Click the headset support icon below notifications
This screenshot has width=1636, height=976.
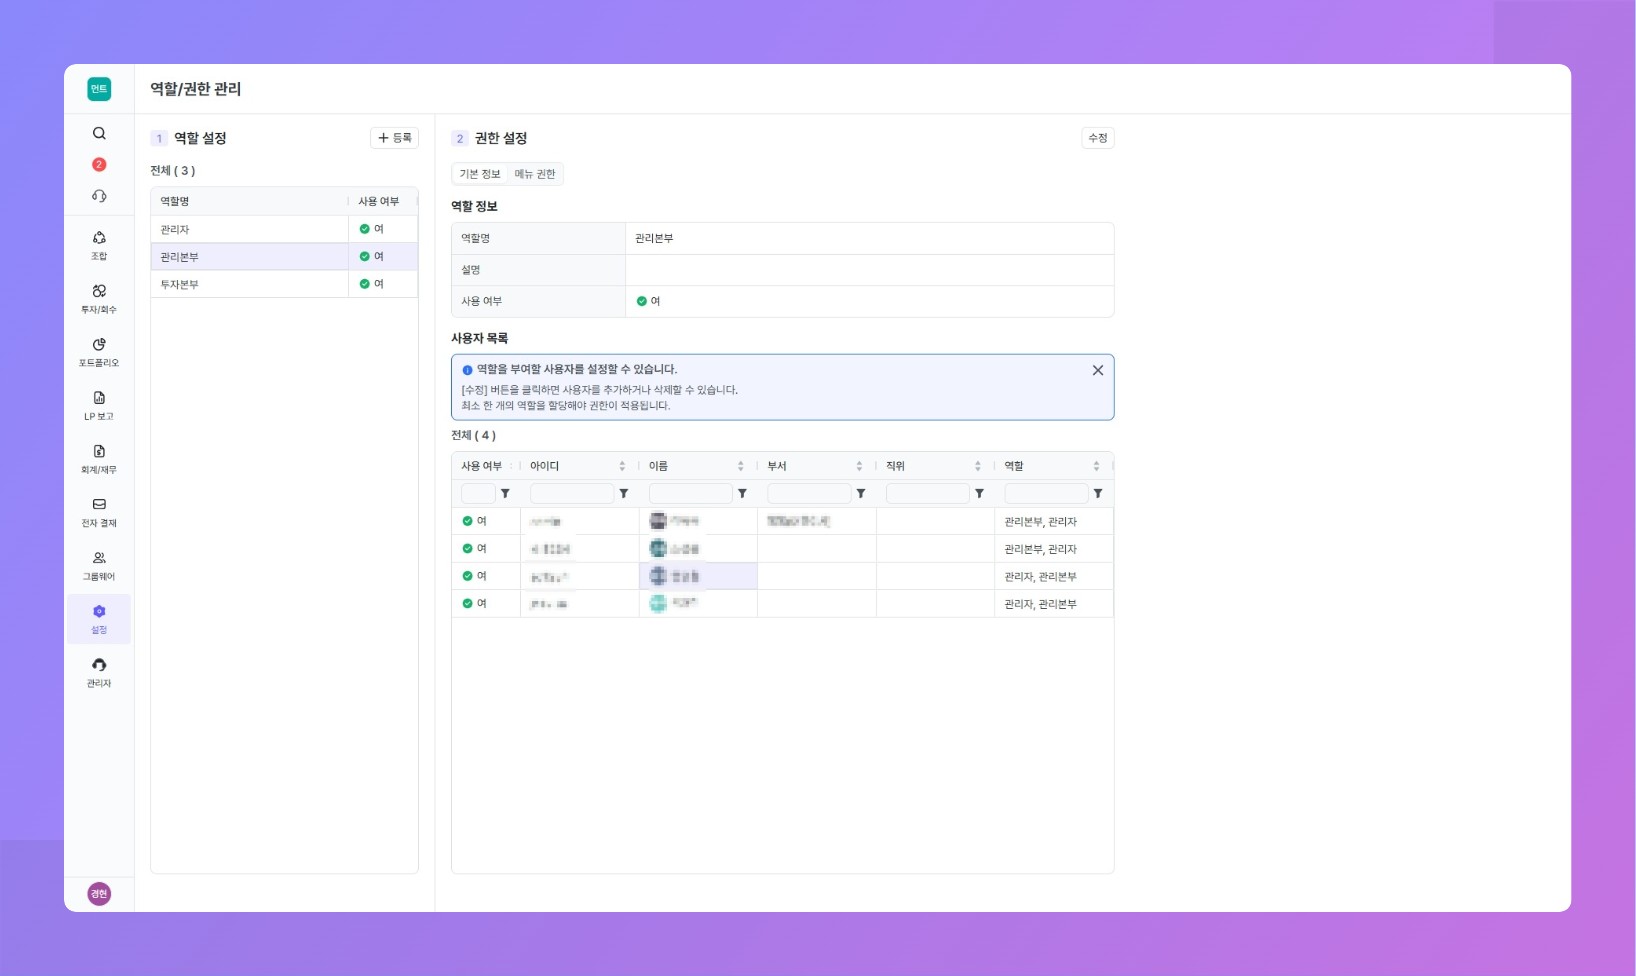pos(99,196)
